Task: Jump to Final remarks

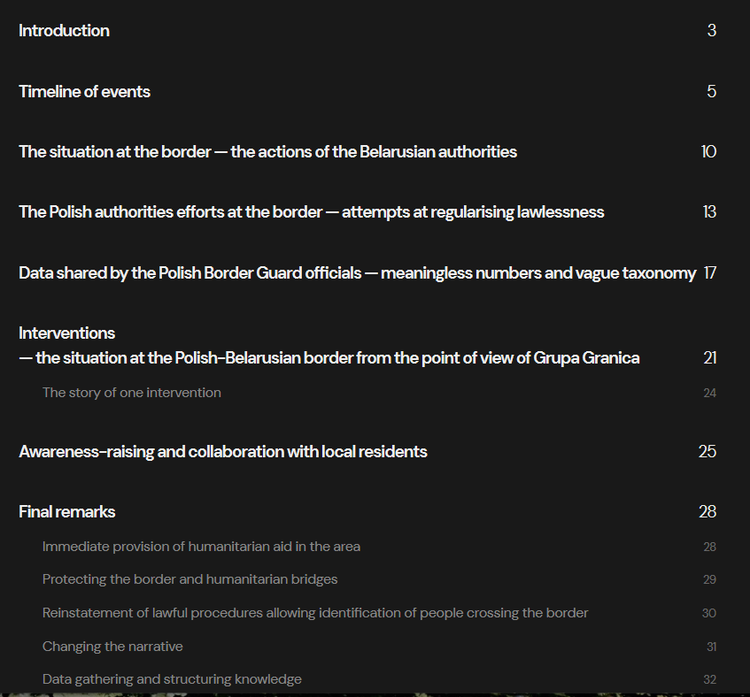Action: tap(67, 512)
